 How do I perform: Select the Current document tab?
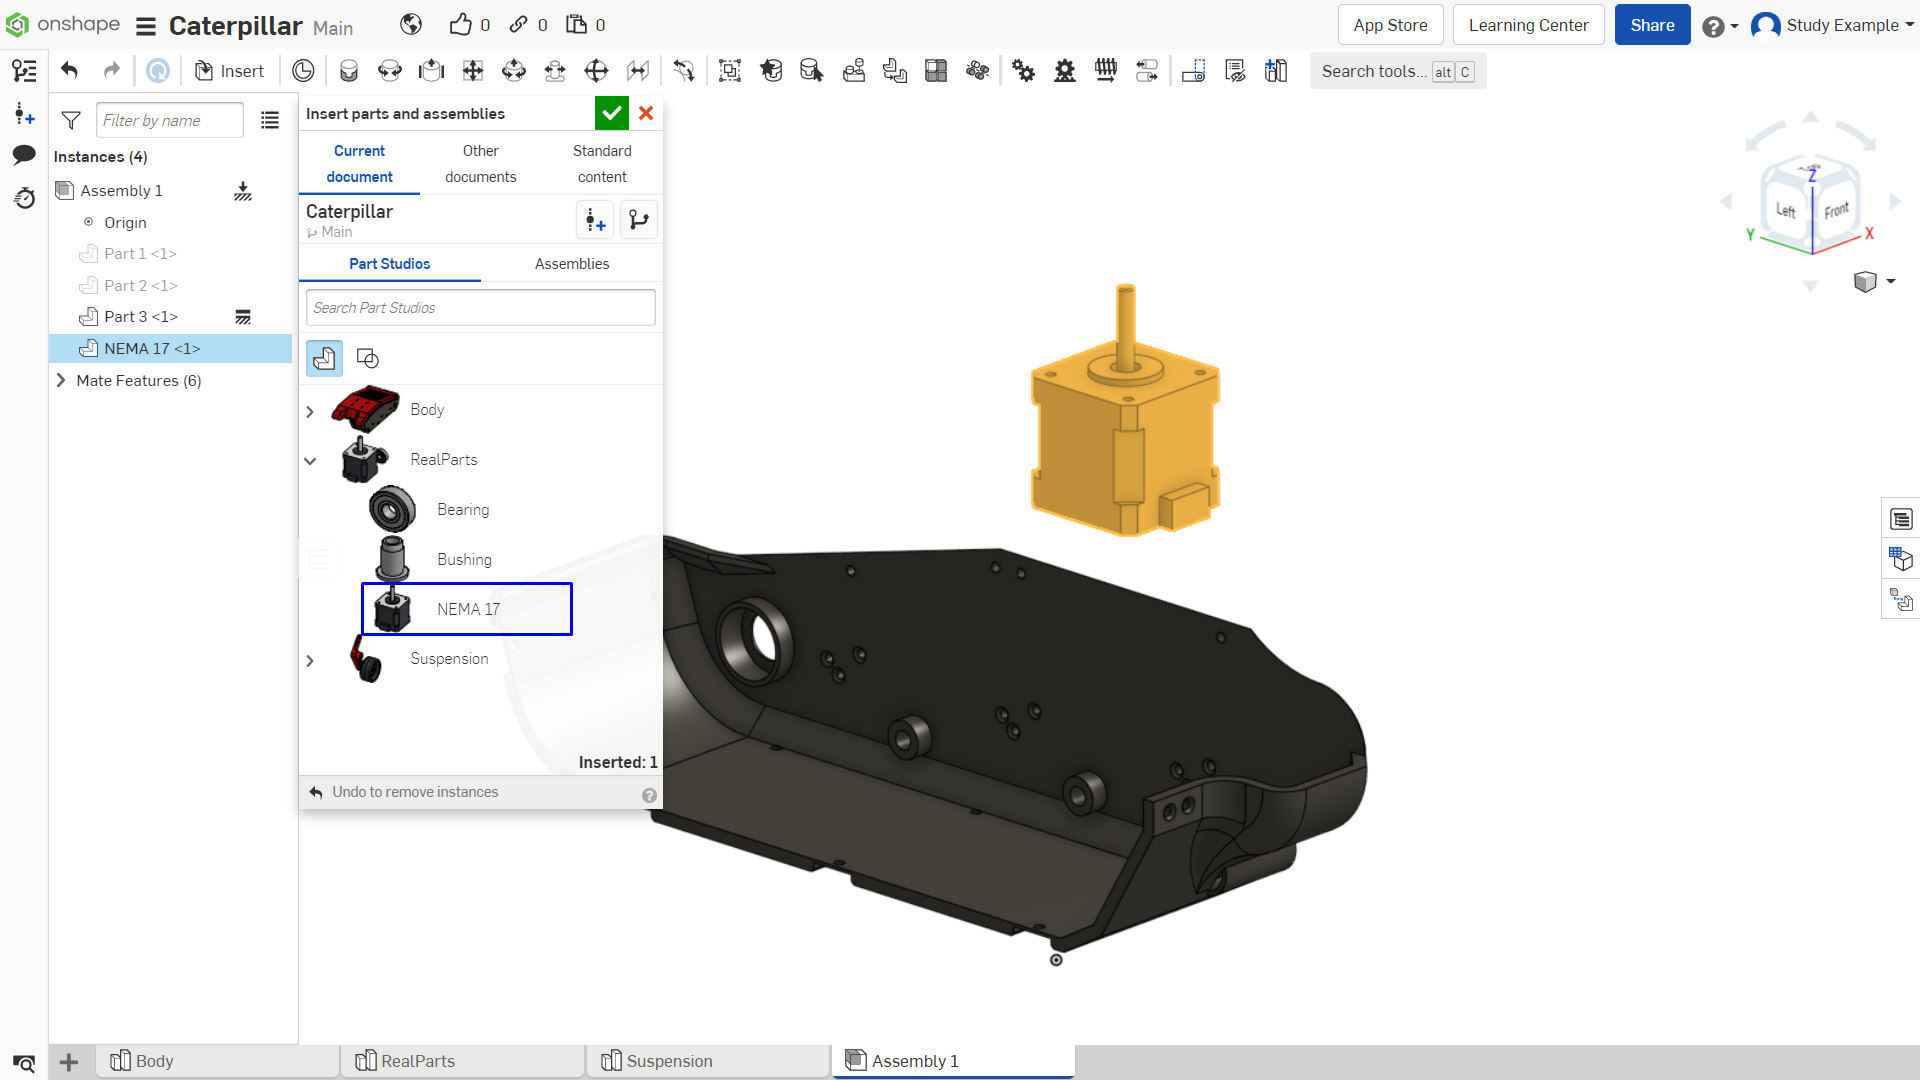point(359,163)
